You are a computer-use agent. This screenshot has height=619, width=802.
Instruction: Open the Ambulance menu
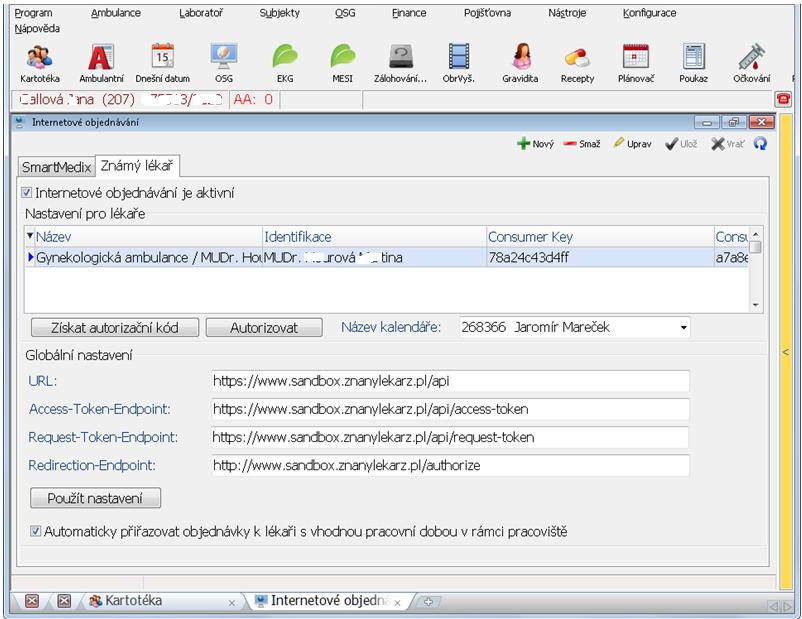click(116, 13)
